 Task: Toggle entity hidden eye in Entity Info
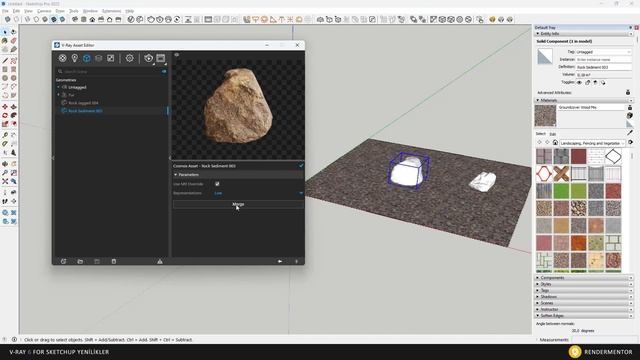[x=579, y=82]
